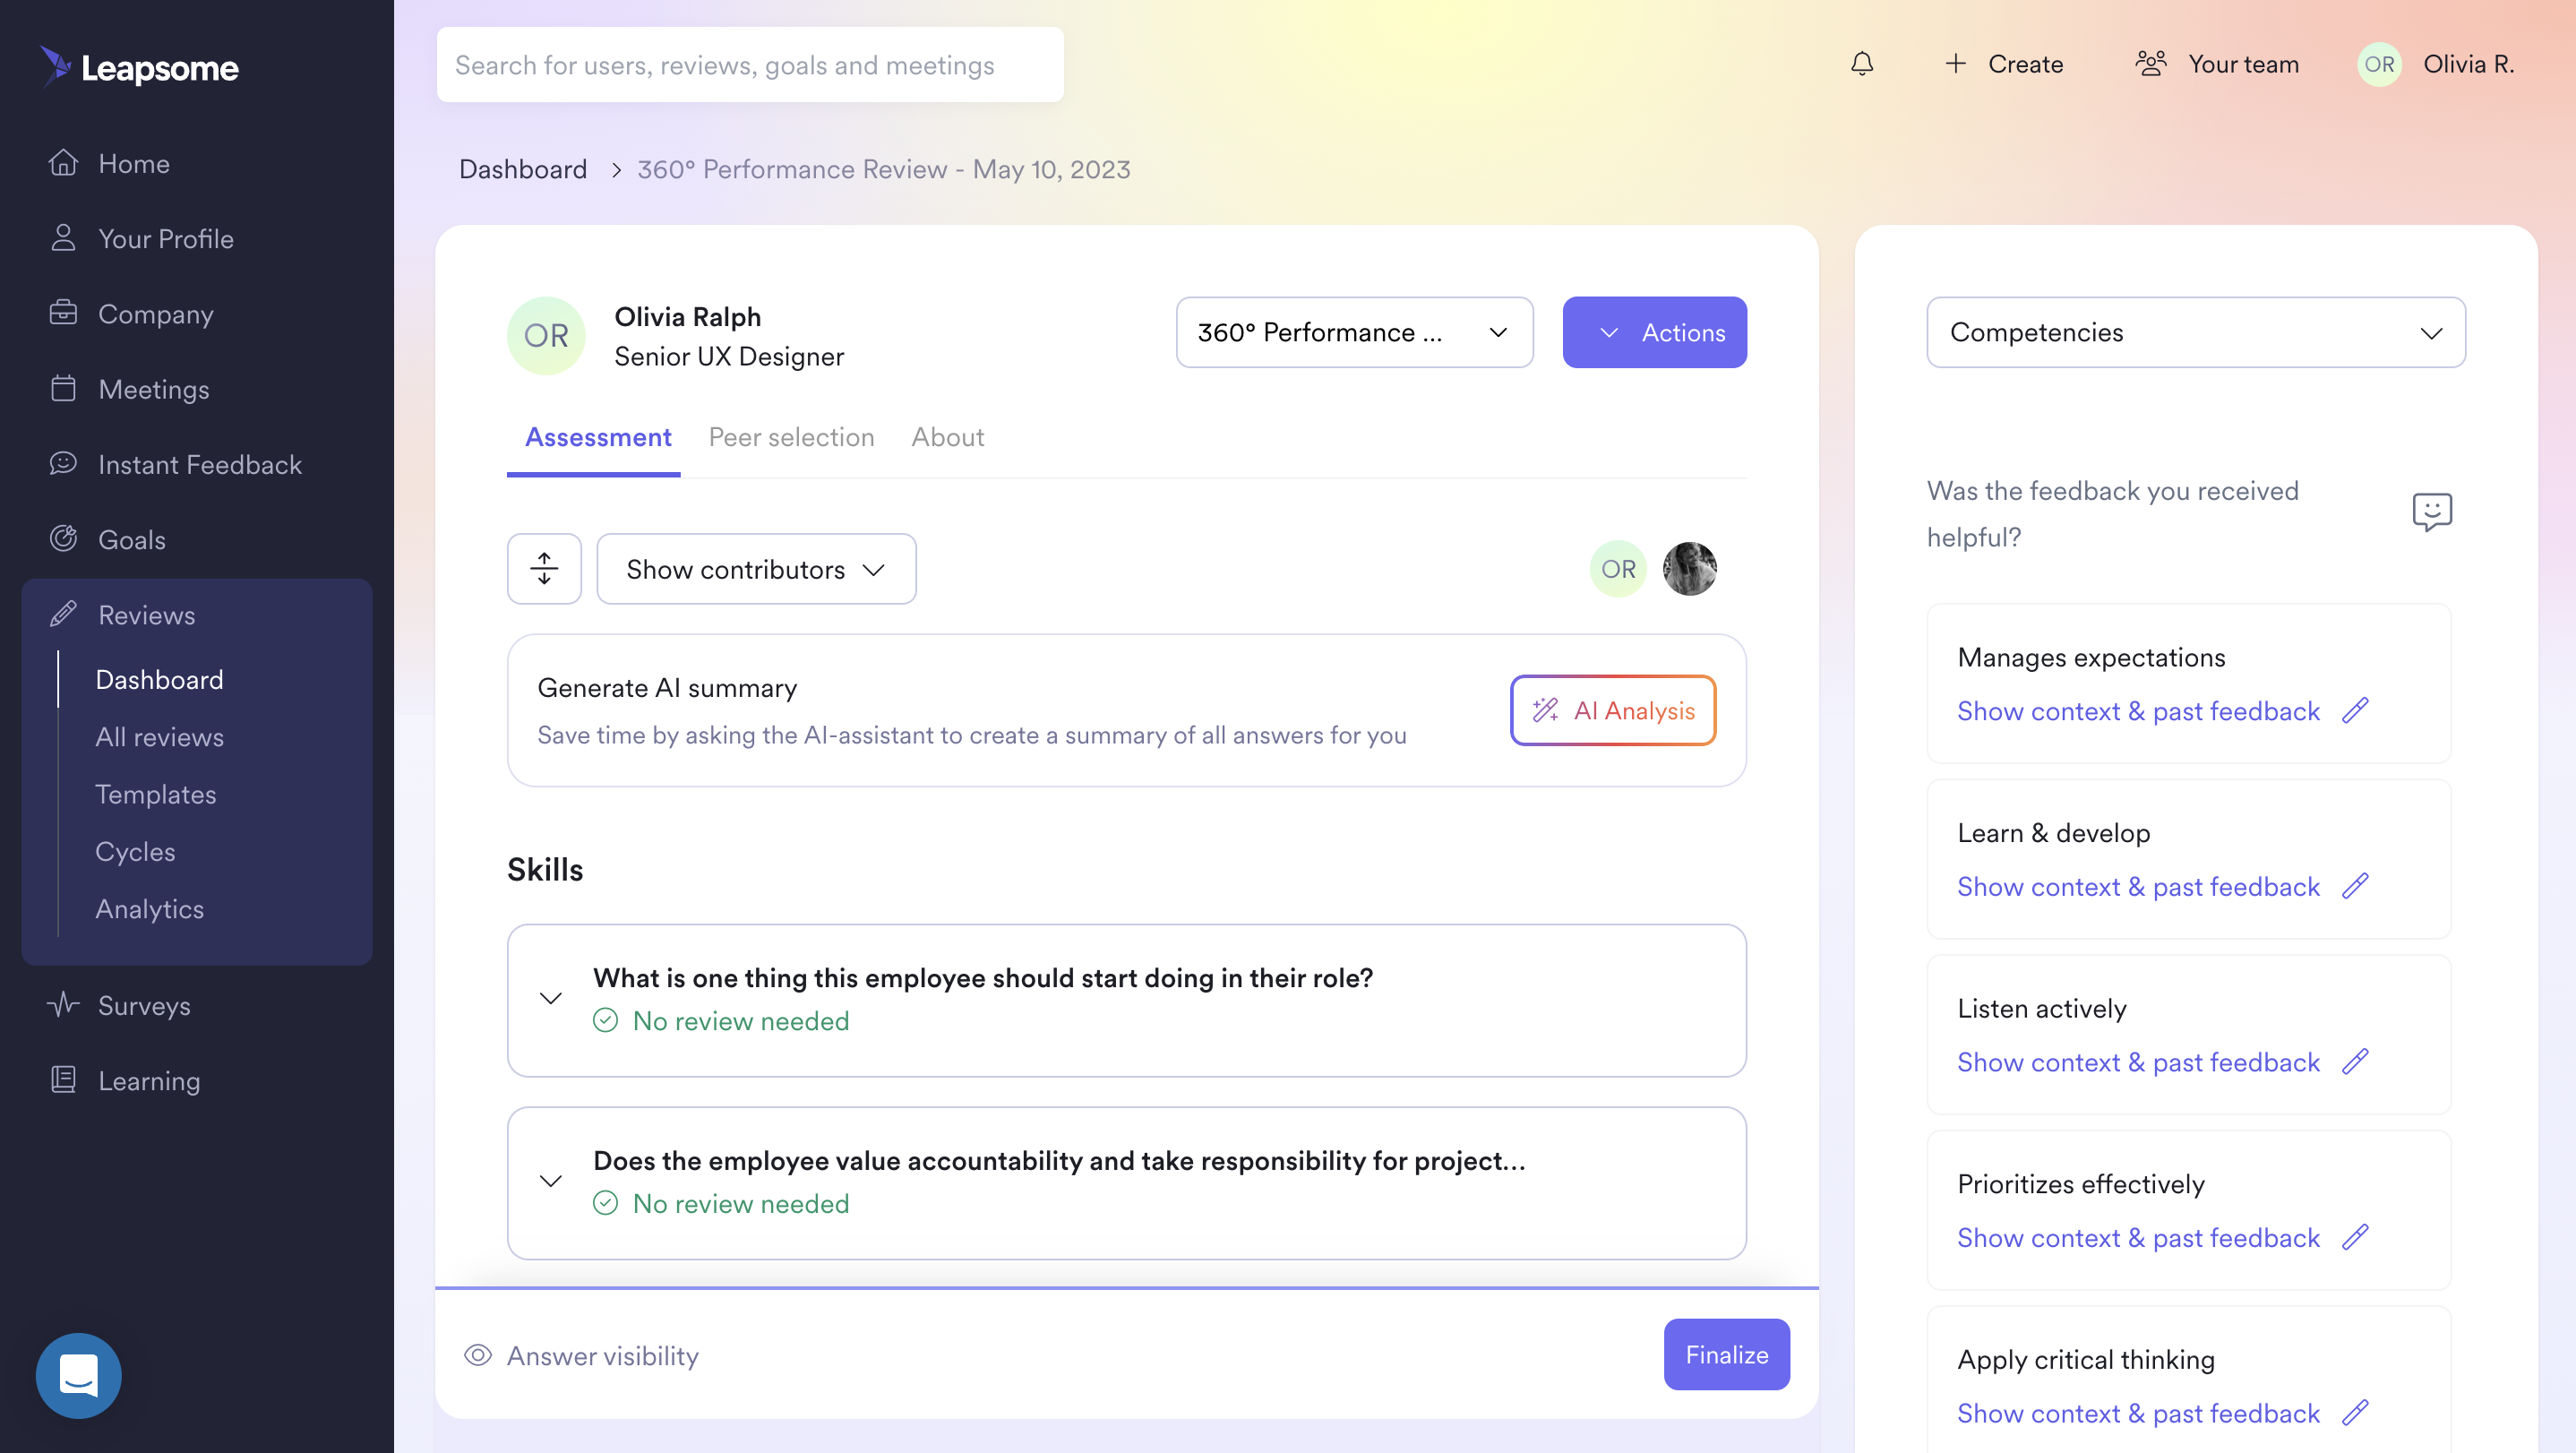Open the 360° Performance review dropdown

[1354, 332]
